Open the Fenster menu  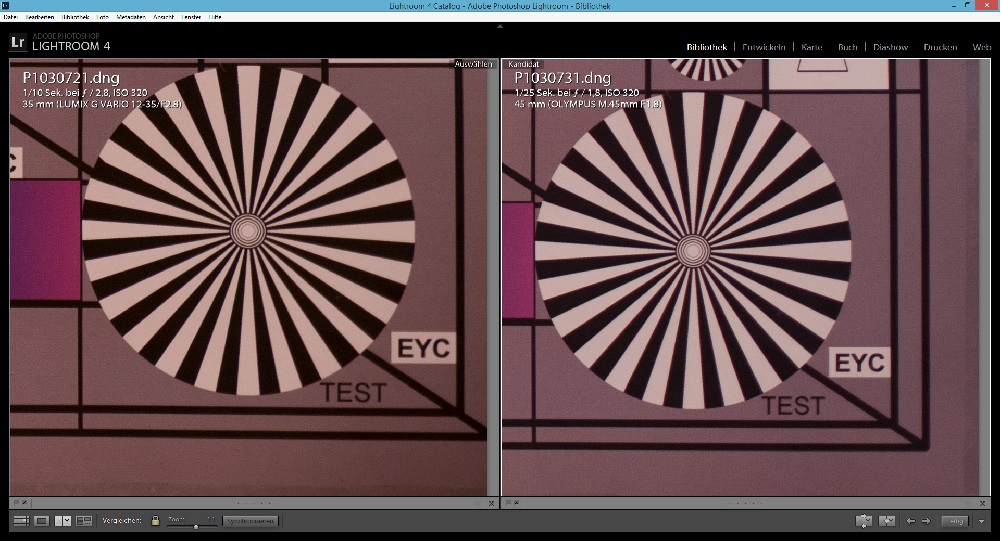click(x=192, y=17)
